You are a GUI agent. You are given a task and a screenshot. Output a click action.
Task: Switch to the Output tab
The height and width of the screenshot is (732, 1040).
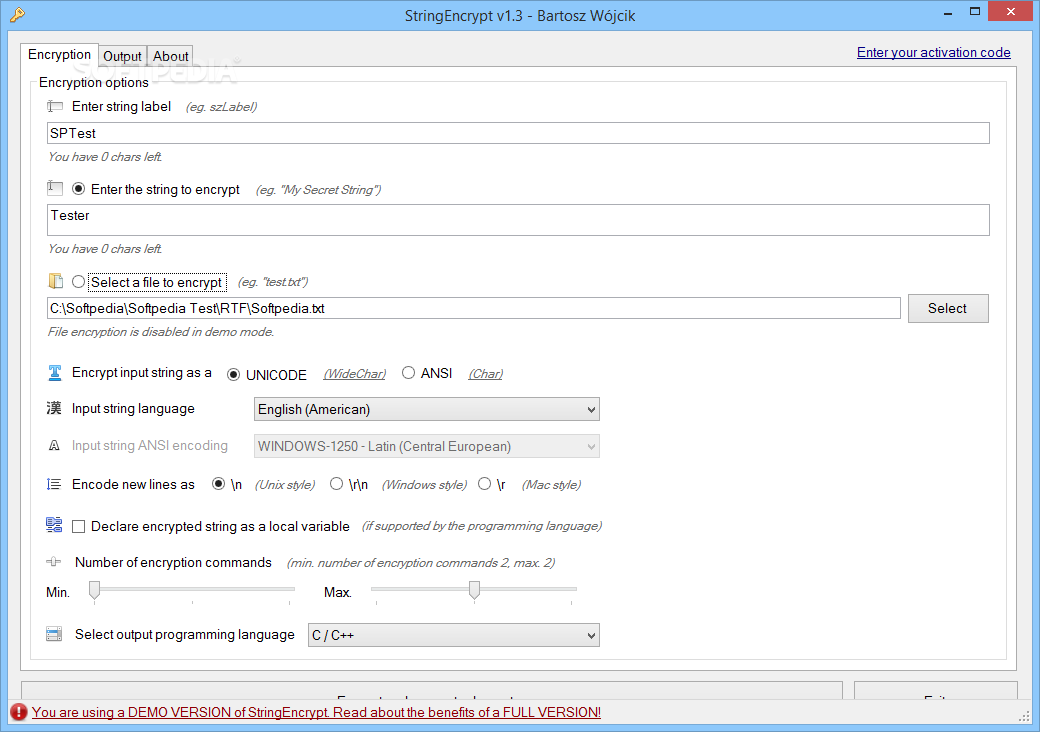point(122,56)
